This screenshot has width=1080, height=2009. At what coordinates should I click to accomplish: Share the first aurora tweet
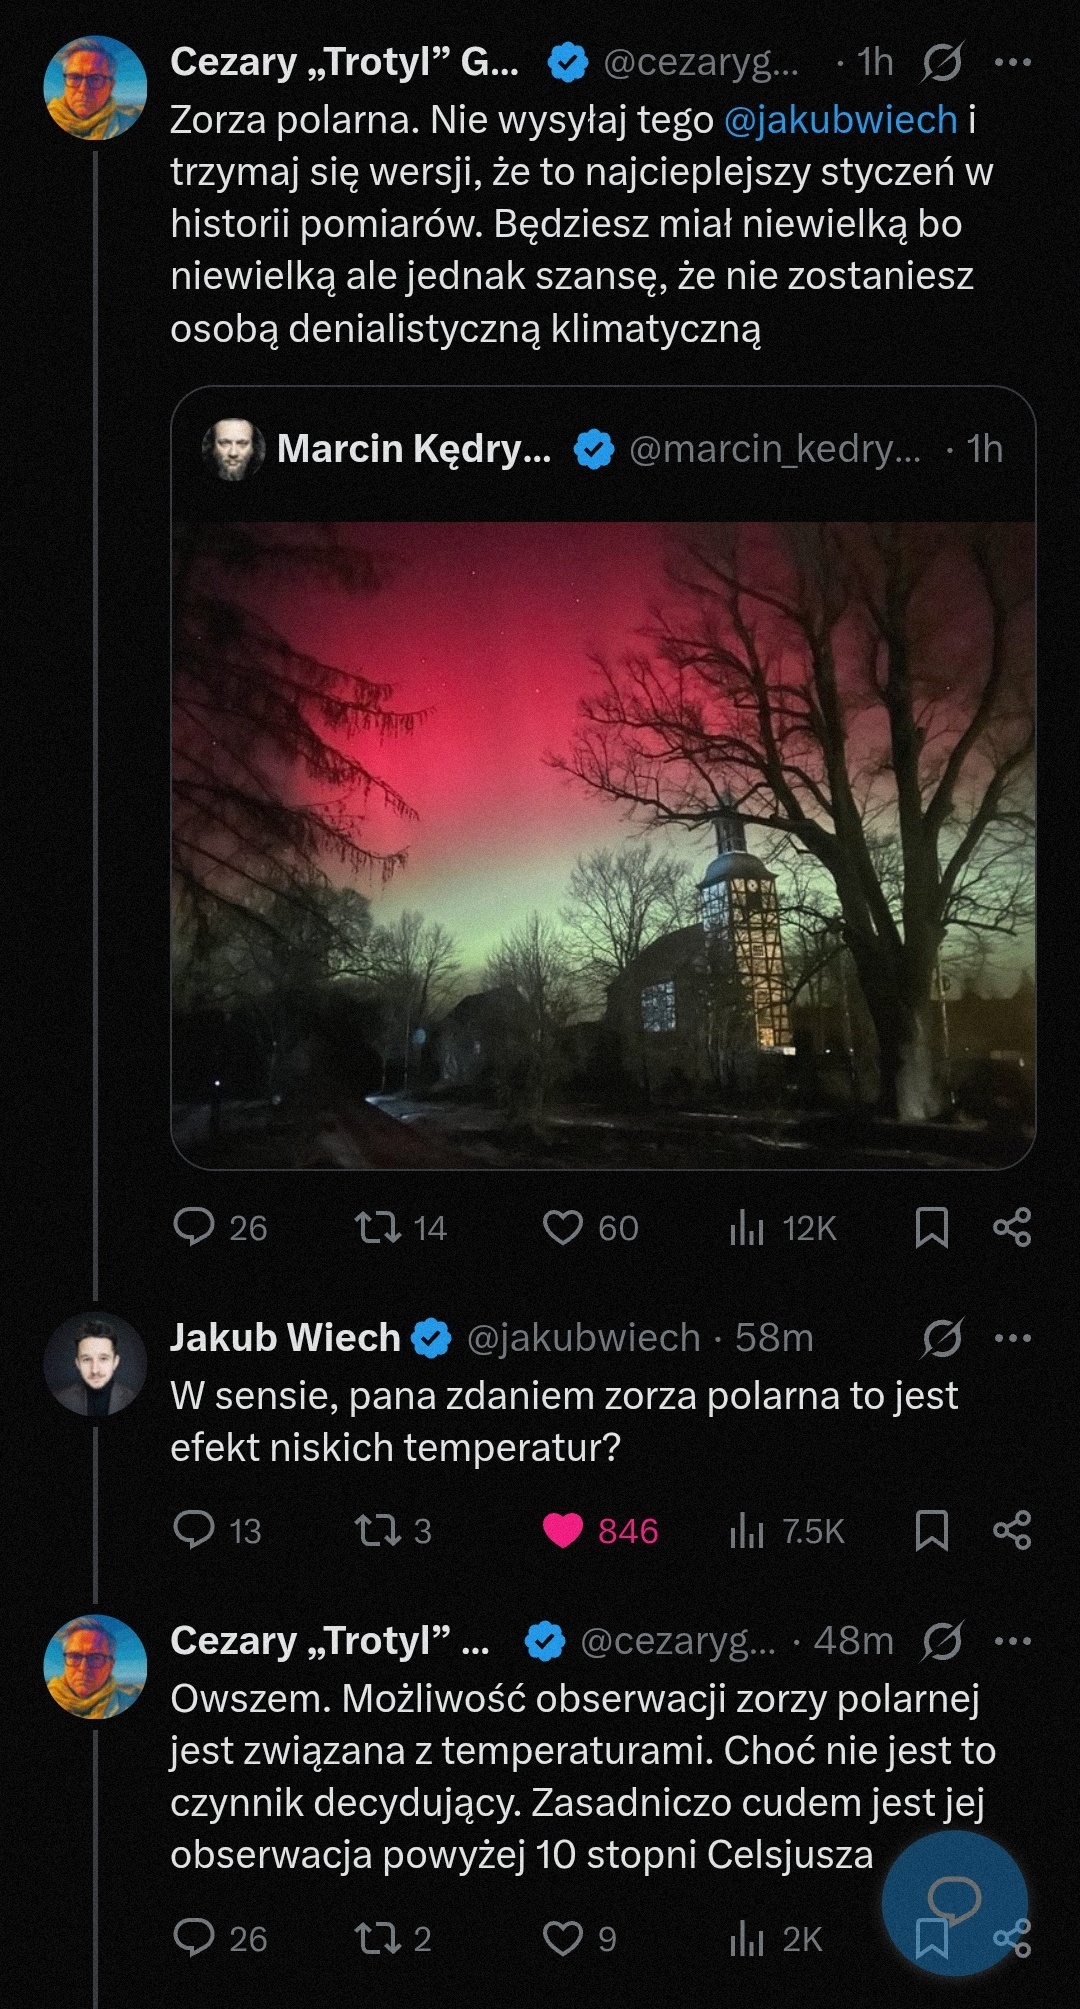tap(1011, 1227)
